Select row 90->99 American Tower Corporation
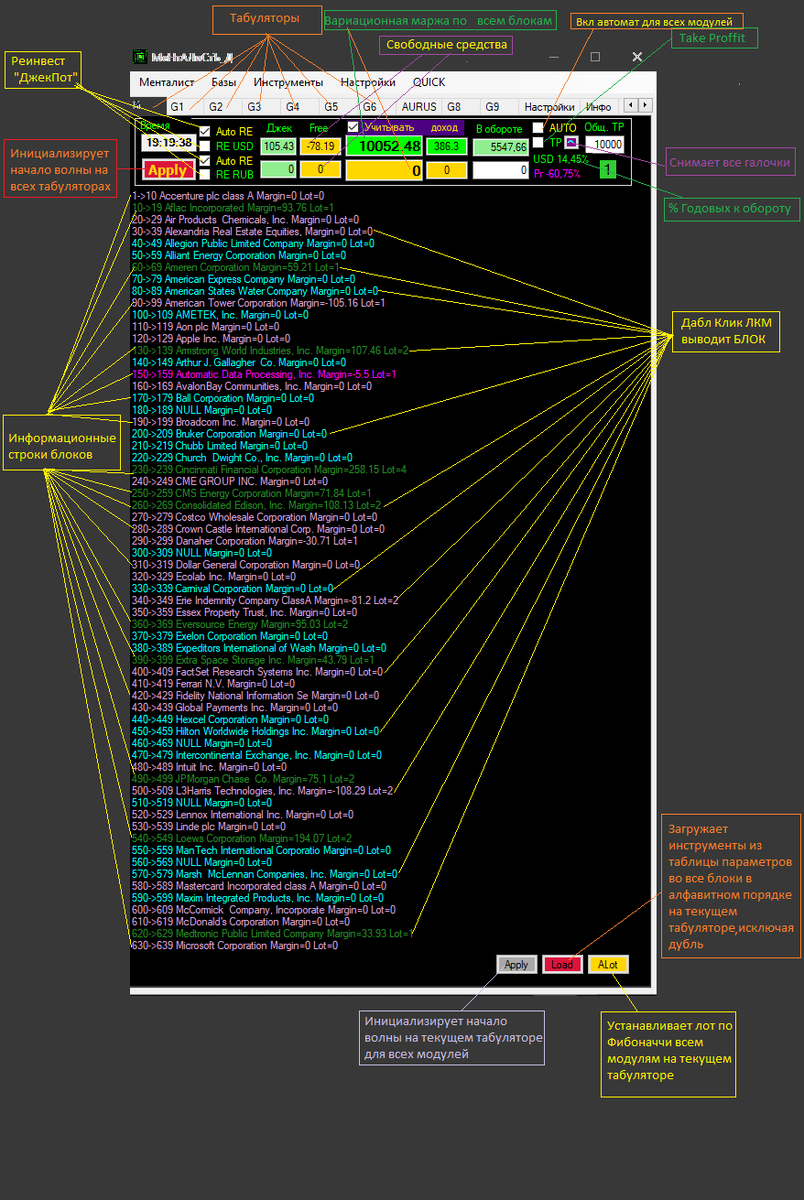Screen dimensions: 804x1200 pos(258,303)
